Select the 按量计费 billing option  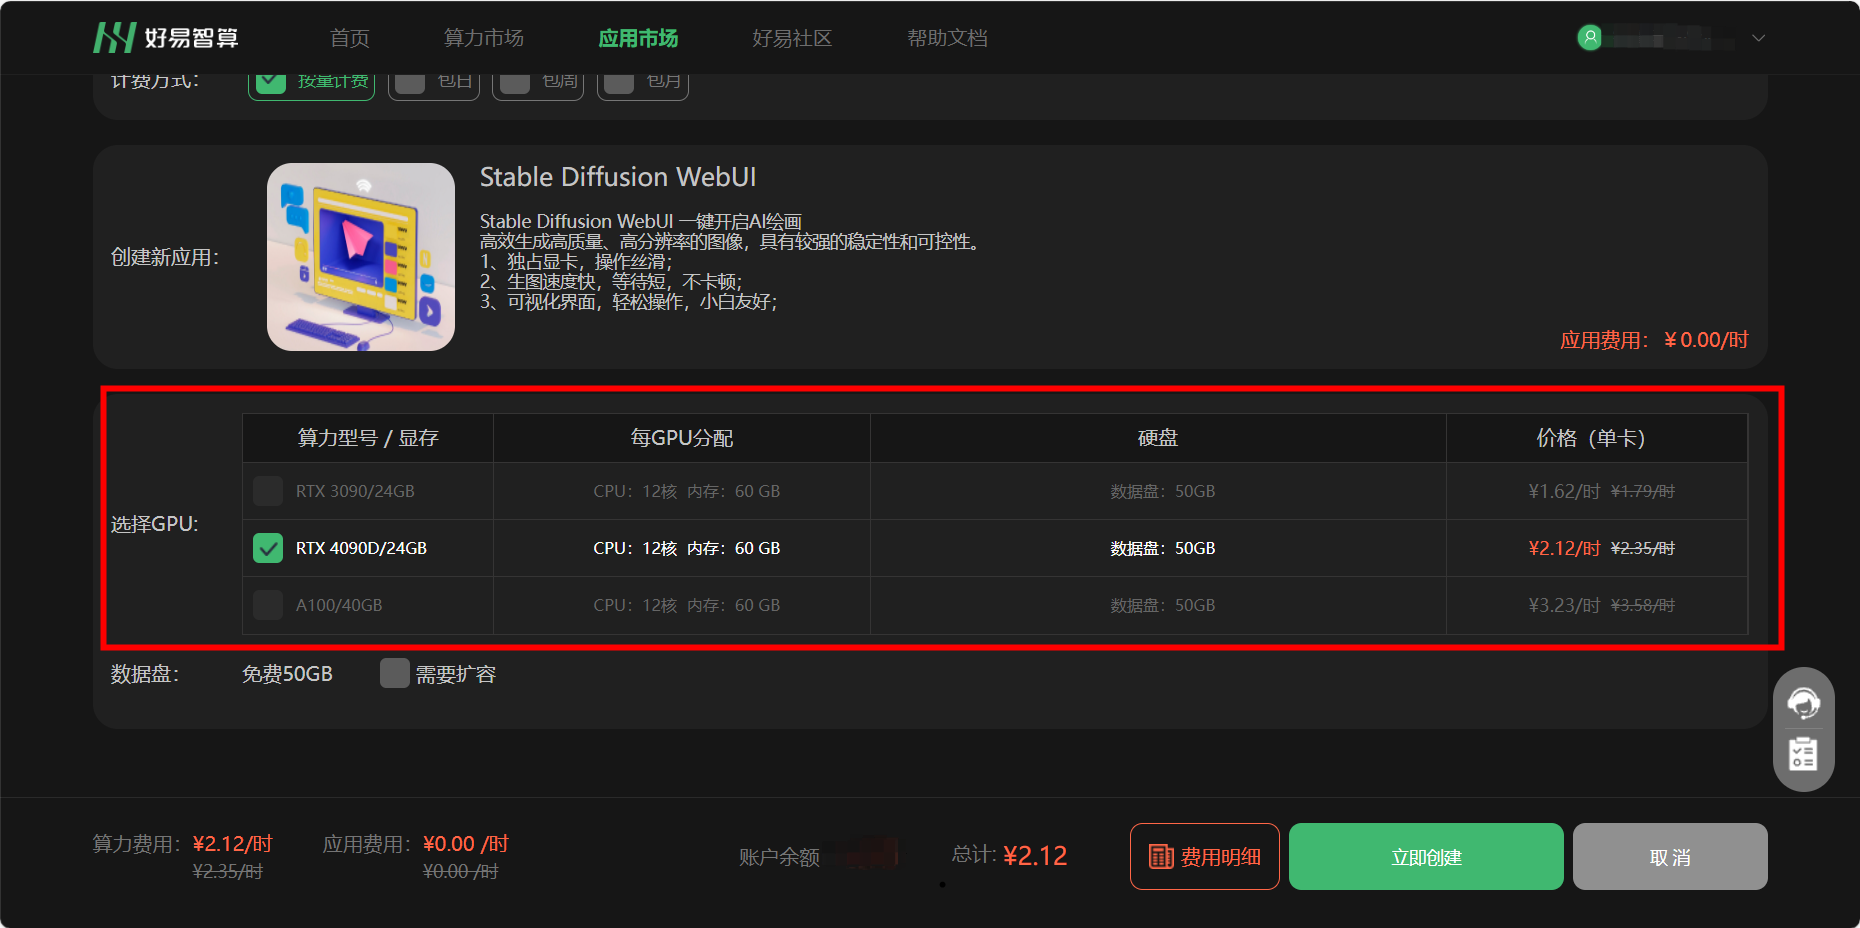point(311,84)
